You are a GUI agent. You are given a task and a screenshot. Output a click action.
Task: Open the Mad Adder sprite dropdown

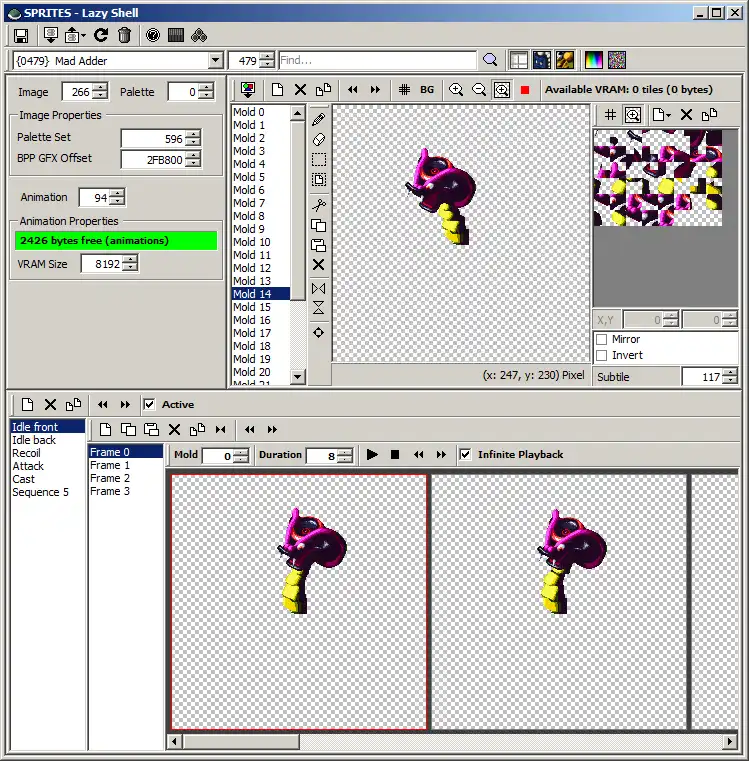tap(216, 61)
